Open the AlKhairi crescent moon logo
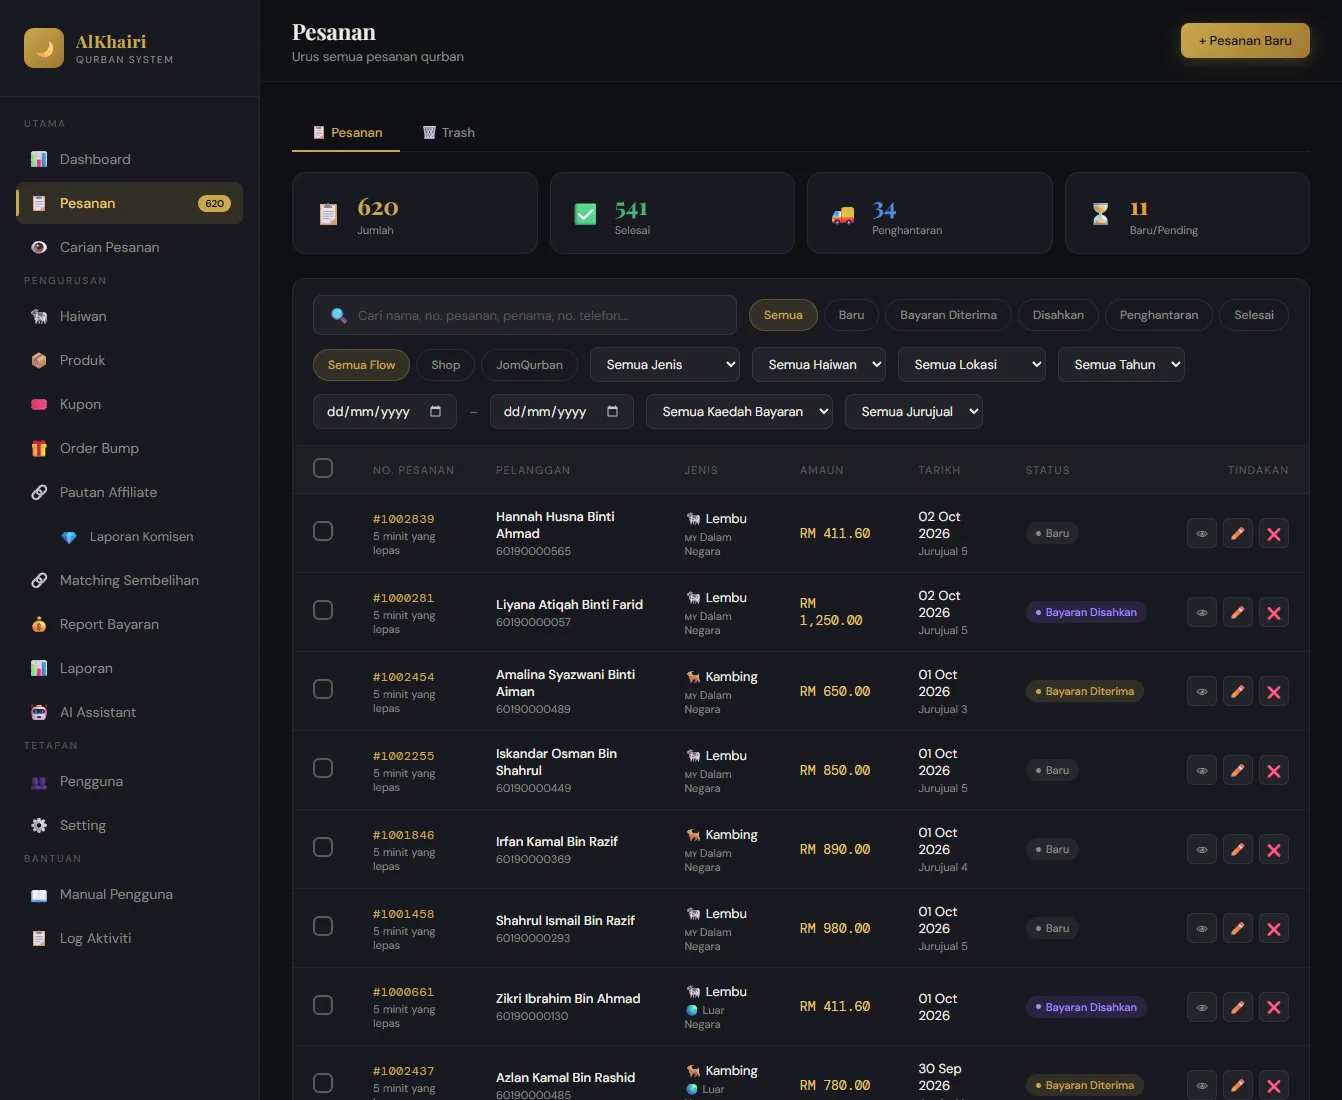This screenshot has width=1342, height=1100. click(x=44, y=48)
